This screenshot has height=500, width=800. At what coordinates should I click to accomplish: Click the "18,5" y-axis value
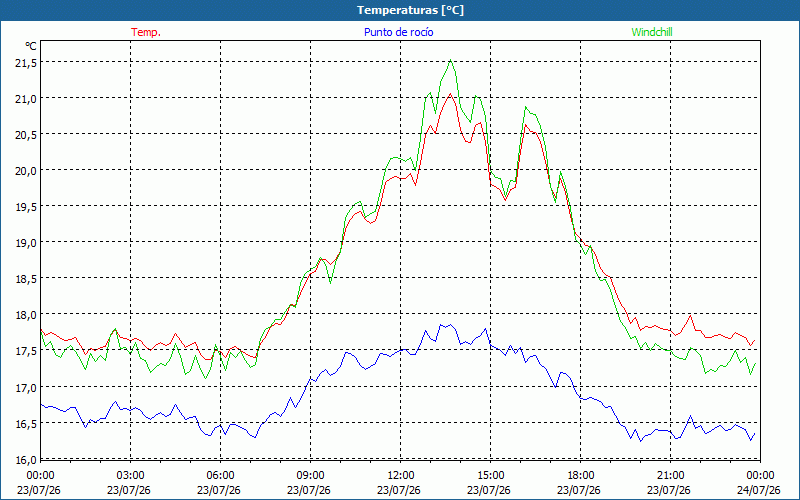pos(28,279)
